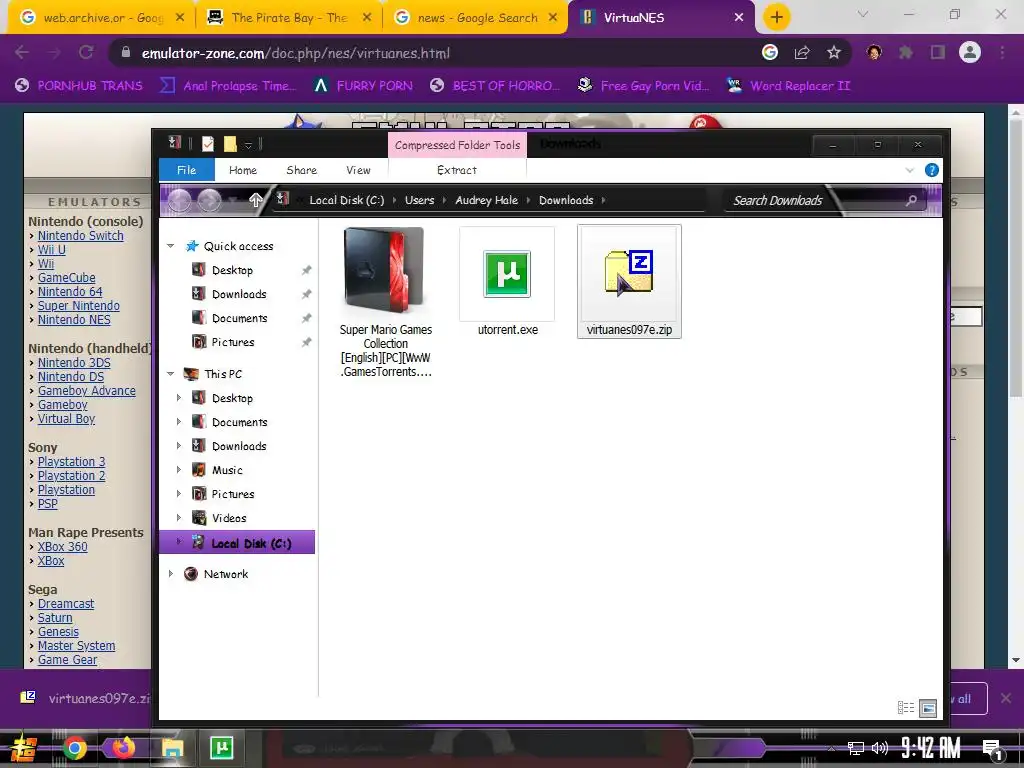Open a new Chrome tab
The image size is (1024, 768).
coord(776,17)
